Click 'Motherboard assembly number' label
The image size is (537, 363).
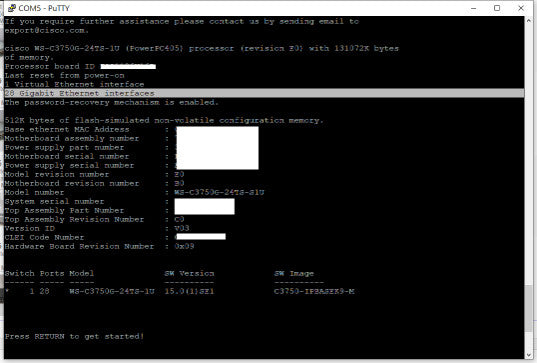(x=72, y=138)
